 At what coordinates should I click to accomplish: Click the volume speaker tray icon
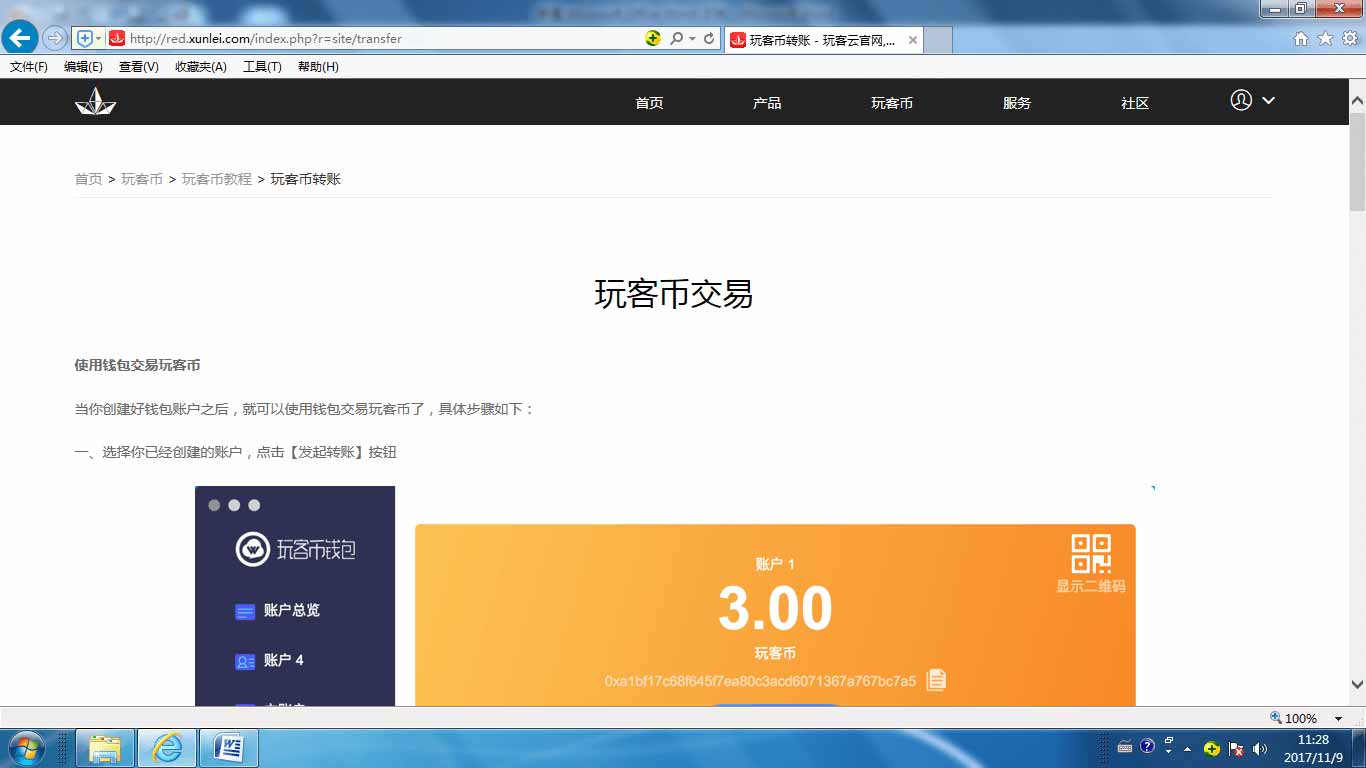(1259, 748)
